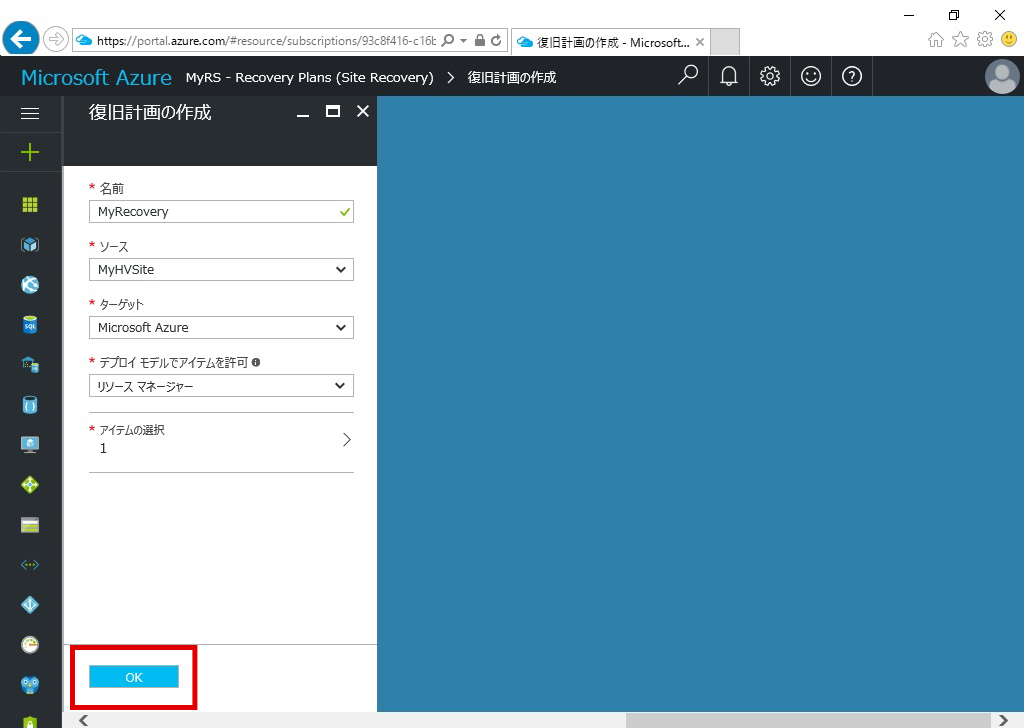Screen dimensions: 1024x728
Task: Click the OK button
Action: [x=134, y=677]
